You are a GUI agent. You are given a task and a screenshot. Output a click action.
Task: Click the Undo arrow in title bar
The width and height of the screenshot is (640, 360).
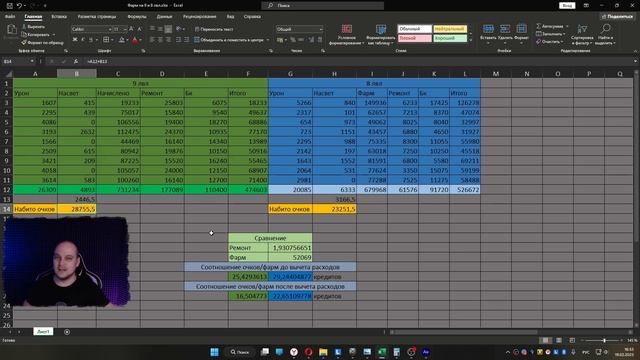[x=19, y=6]
